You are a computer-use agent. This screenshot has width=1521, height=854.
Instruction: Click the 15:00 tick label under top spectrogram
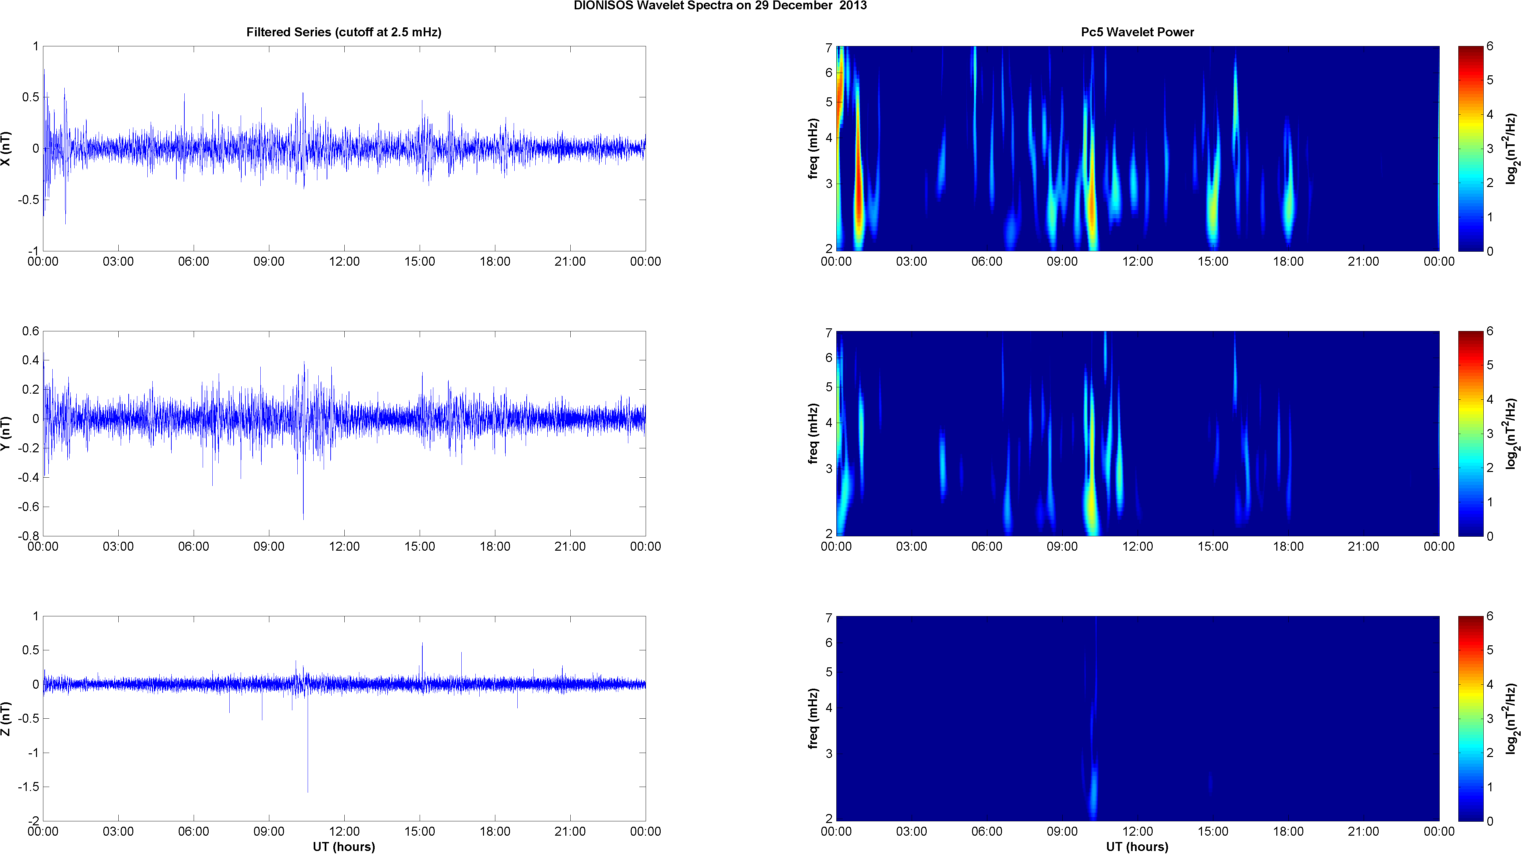(1213, 262)
